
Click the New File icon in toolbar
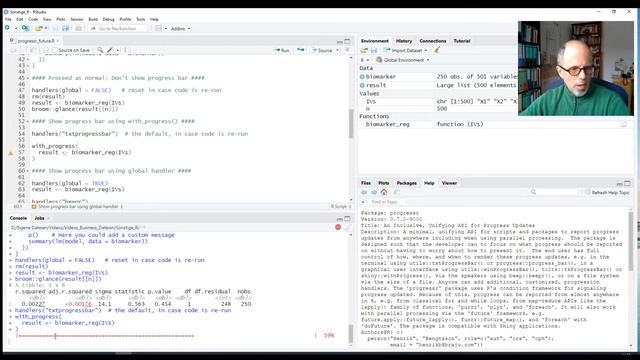coord(7,28)
